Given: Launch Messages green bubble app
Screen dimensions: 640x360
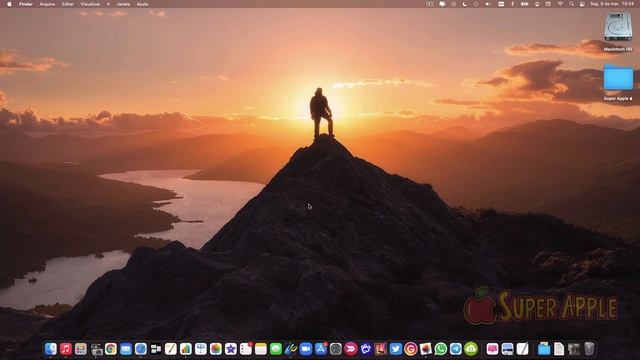Looking at the screenshot, I should click(276, 349).
